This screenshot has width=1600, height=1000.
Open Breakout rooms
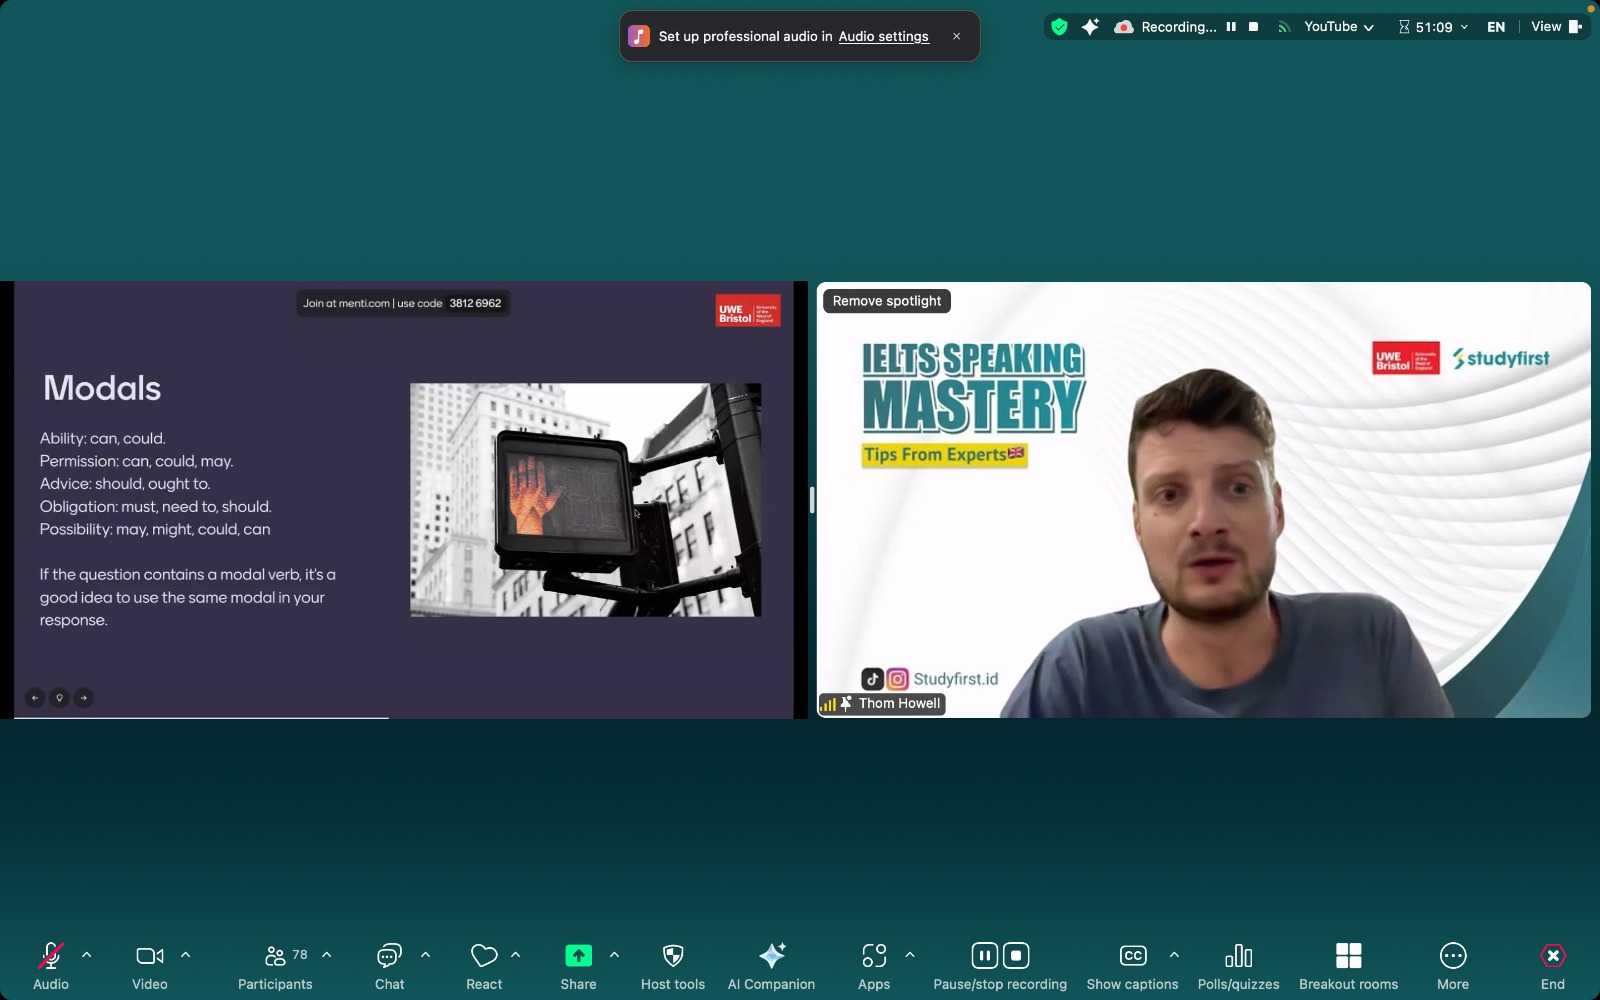coord(1348,965)
